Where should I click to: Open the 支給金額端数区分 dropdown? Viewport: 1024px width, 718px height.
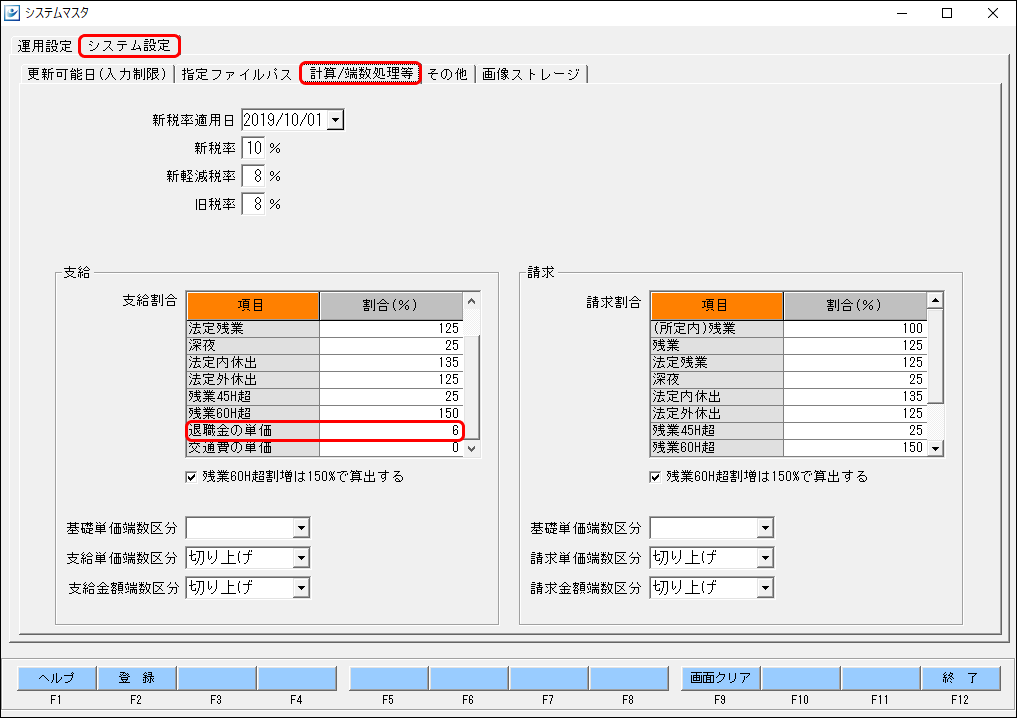click(301, 588)
